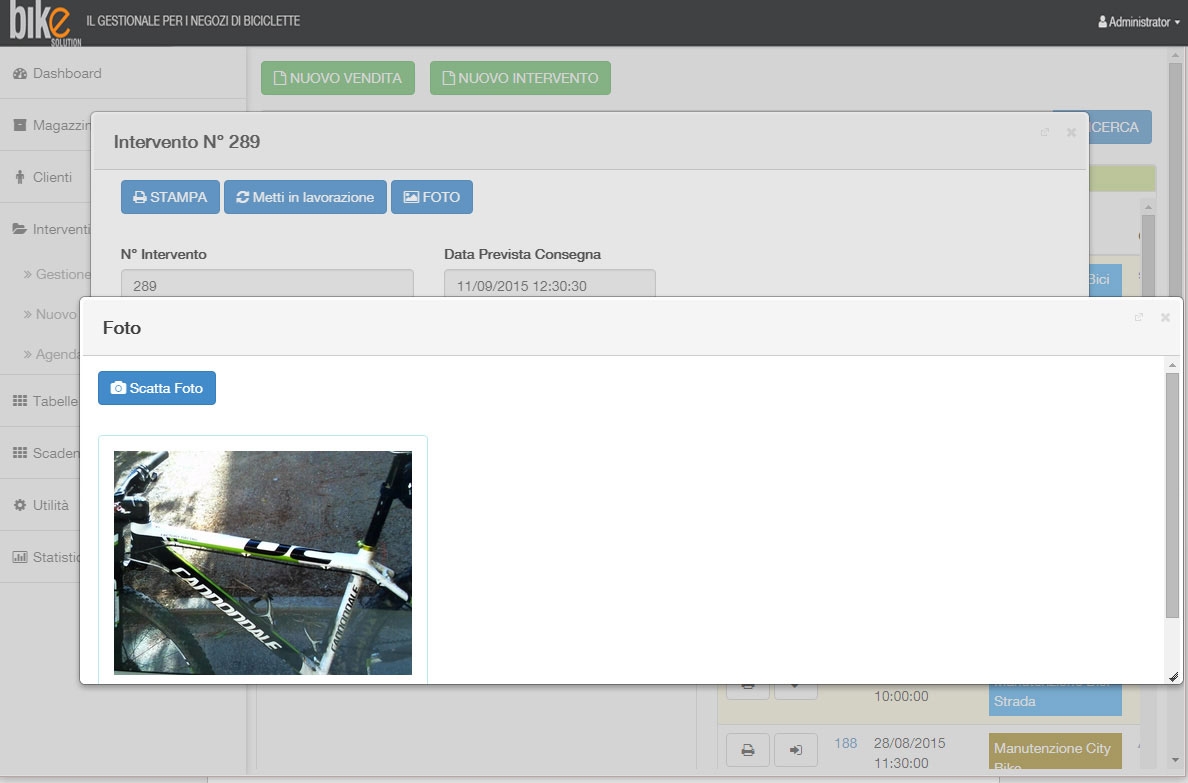Click the Interventi open-folder icon
Viewport: 1188px width, 783px height.
coord(20,229)
